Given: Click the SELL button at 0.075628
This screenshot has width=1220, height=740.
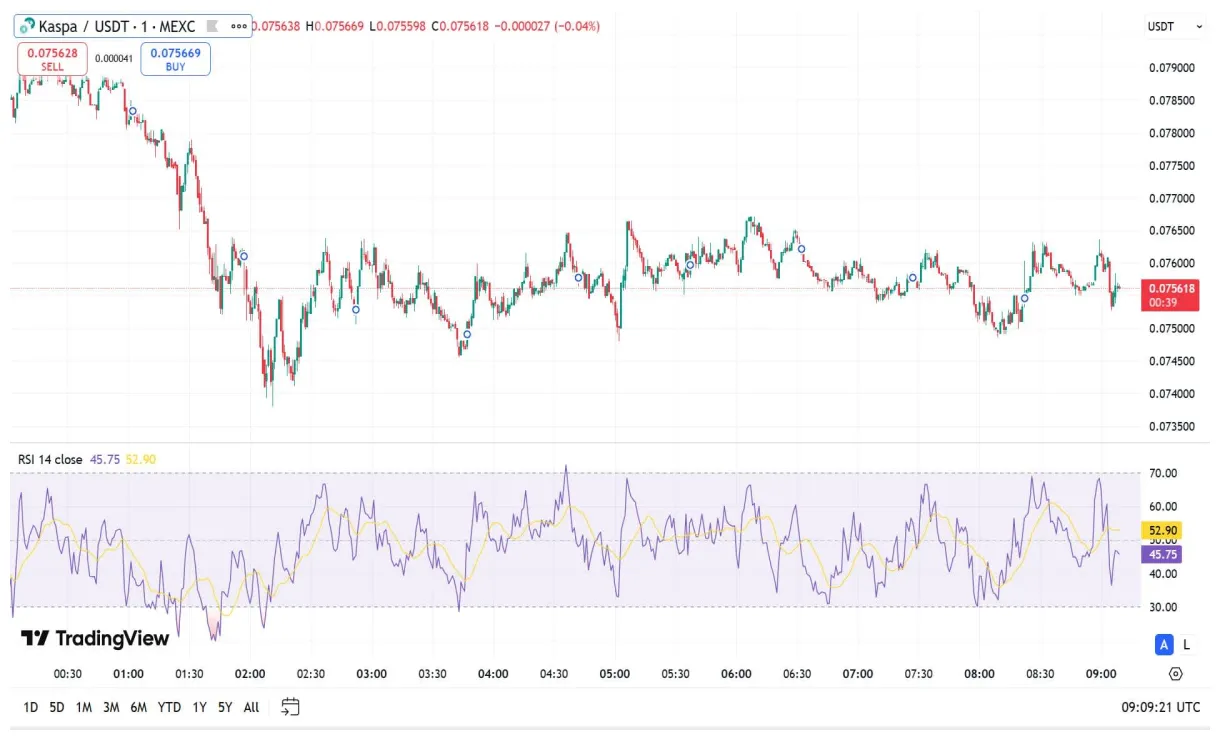Looking at the screenshot, I should click(52, 59).
